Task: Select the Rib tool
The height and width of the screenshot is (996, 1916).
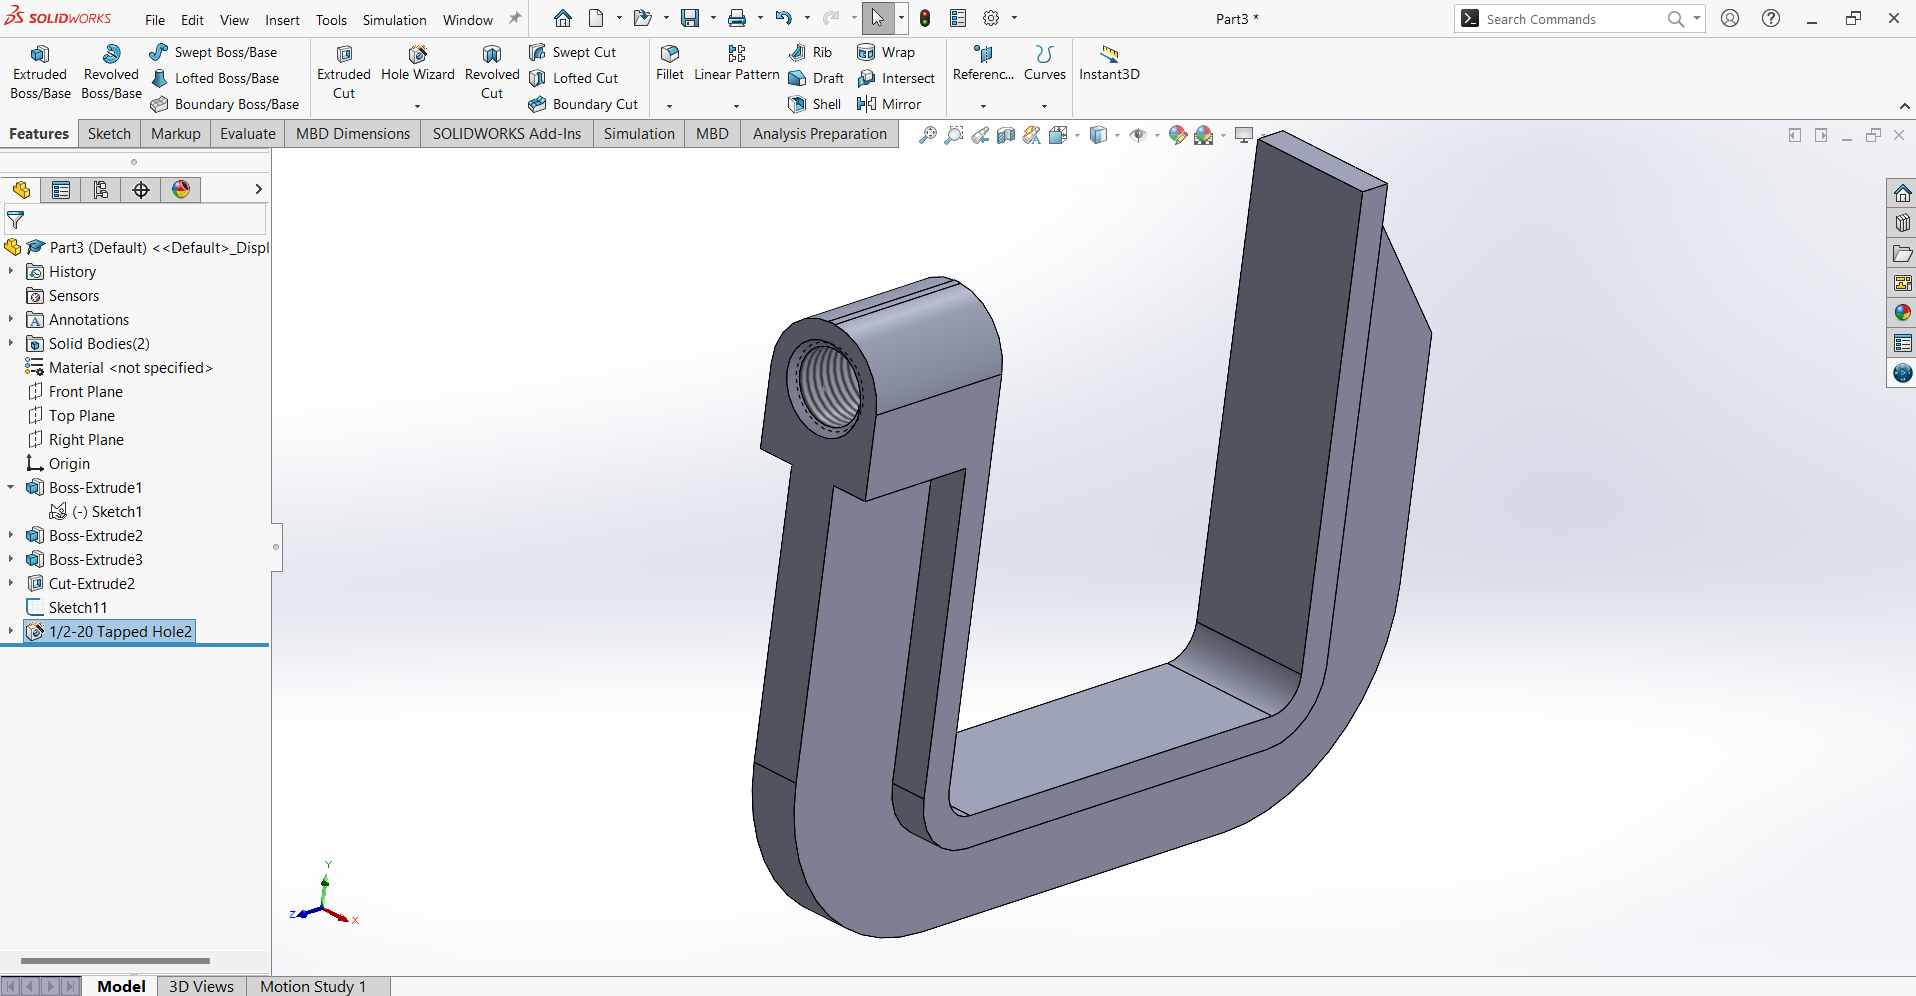Action: click(x=811, y=52)
